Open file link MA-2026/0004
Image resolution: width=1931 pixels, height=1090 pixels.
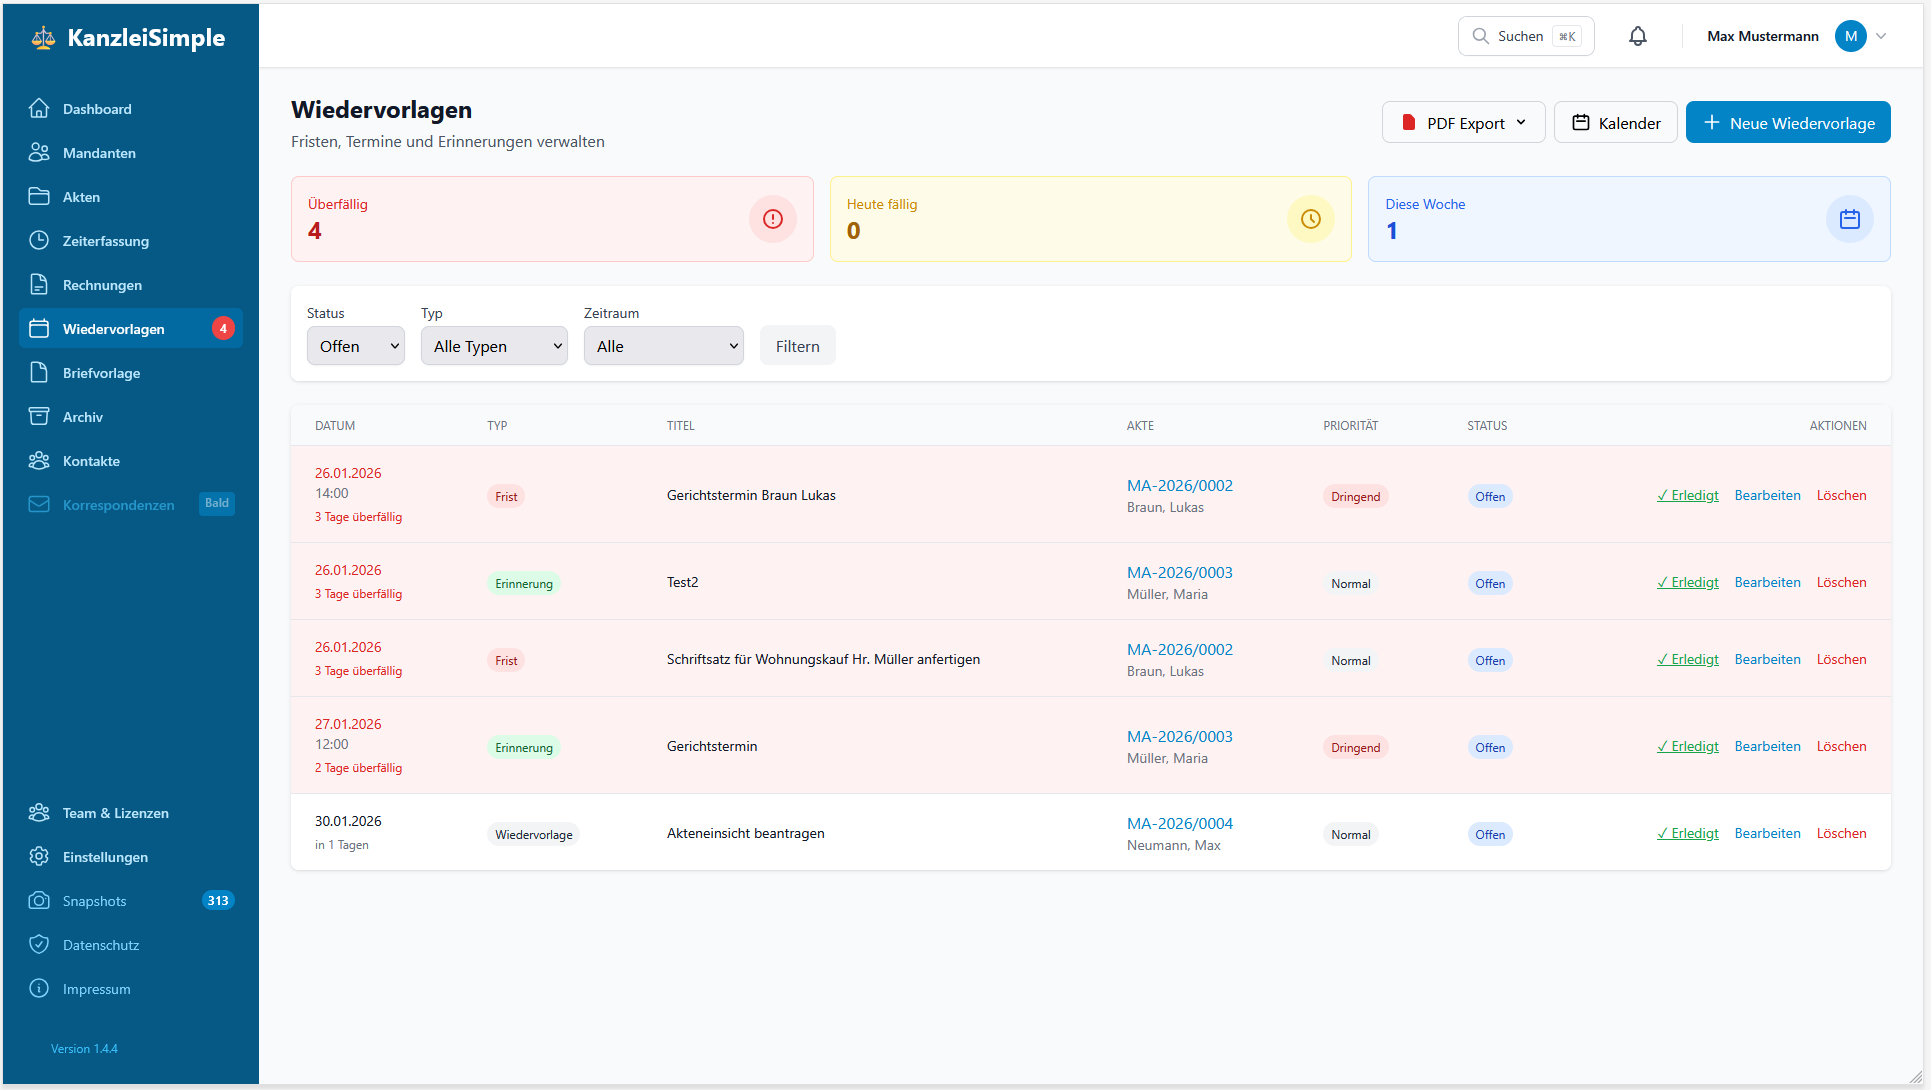[x=1179, y=824]
